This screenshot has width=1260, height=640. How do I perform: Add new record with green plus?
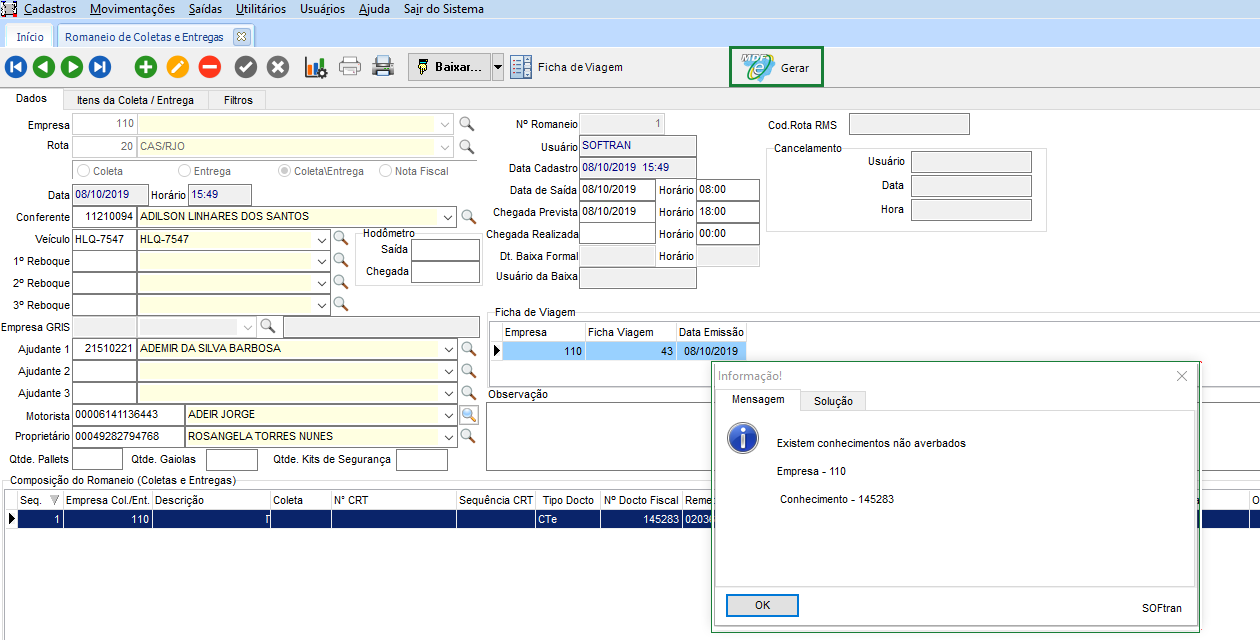(146, 67)
